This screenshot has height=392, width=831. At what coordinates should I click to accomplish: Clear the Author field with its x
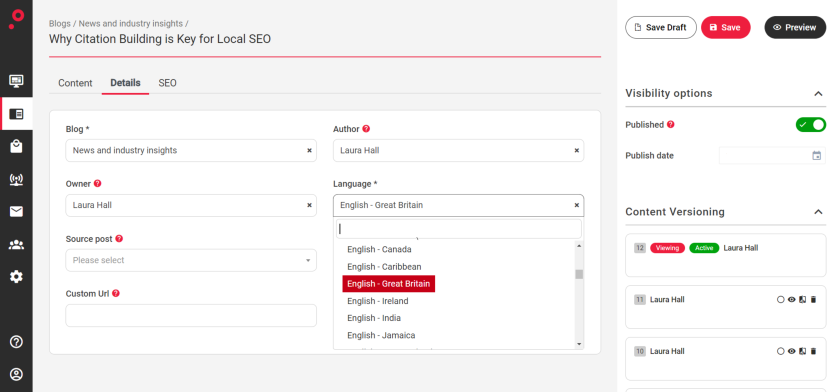click(577, 150)
